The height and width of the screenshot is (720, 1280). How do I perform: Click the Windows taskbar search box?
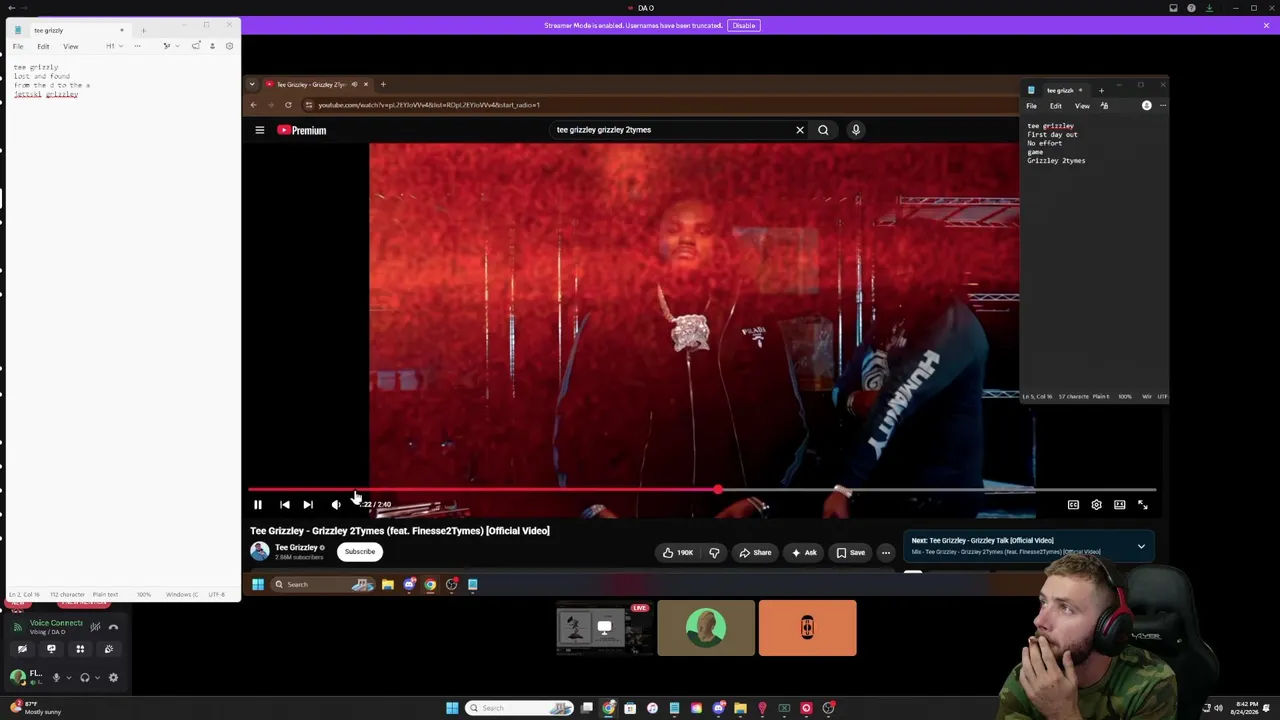(x=520, y=708)
